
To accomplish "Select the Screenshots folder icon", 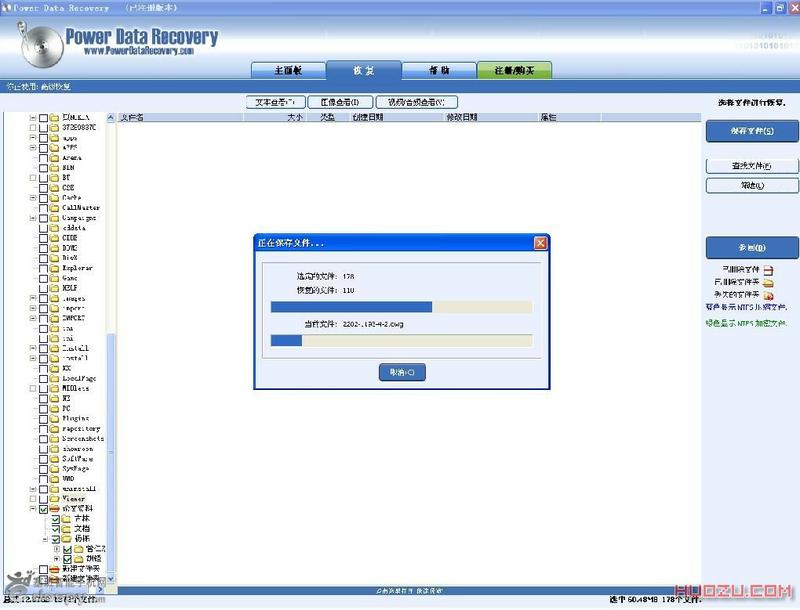I will click(x=55, y=439).
